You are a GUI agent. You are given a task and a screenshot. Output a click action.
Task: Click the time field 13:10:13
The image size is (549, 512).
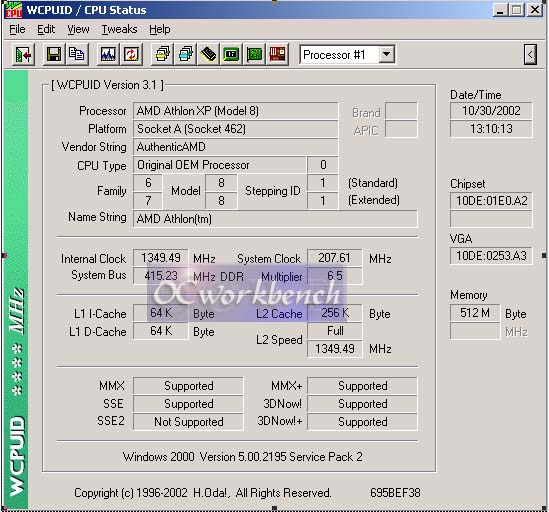pos(491,129)
